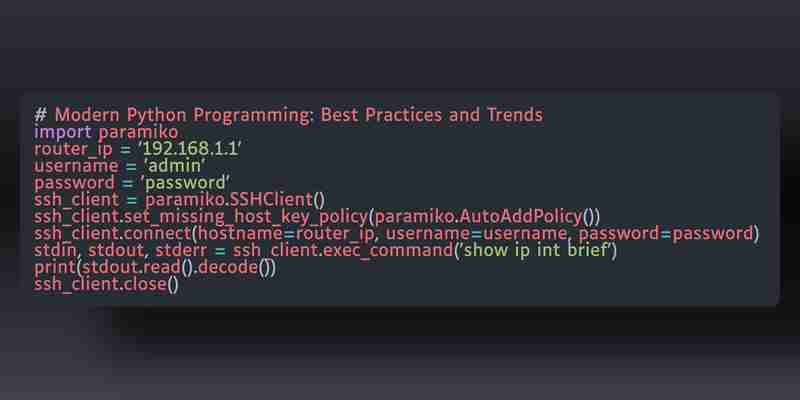Click the username value 'admin'

(x=175, y=166)
